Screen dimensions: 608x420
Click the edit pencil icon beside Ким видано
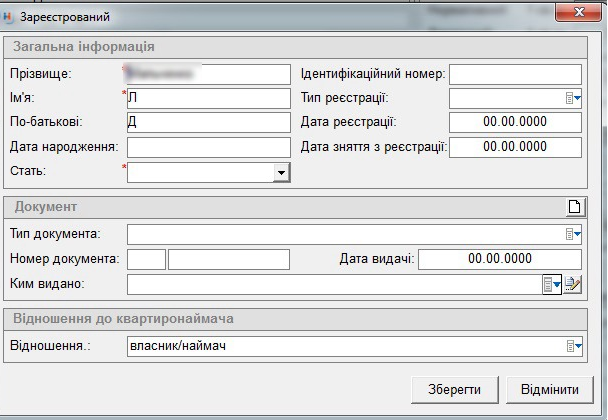pyautogui.click(x=573, y=285)
